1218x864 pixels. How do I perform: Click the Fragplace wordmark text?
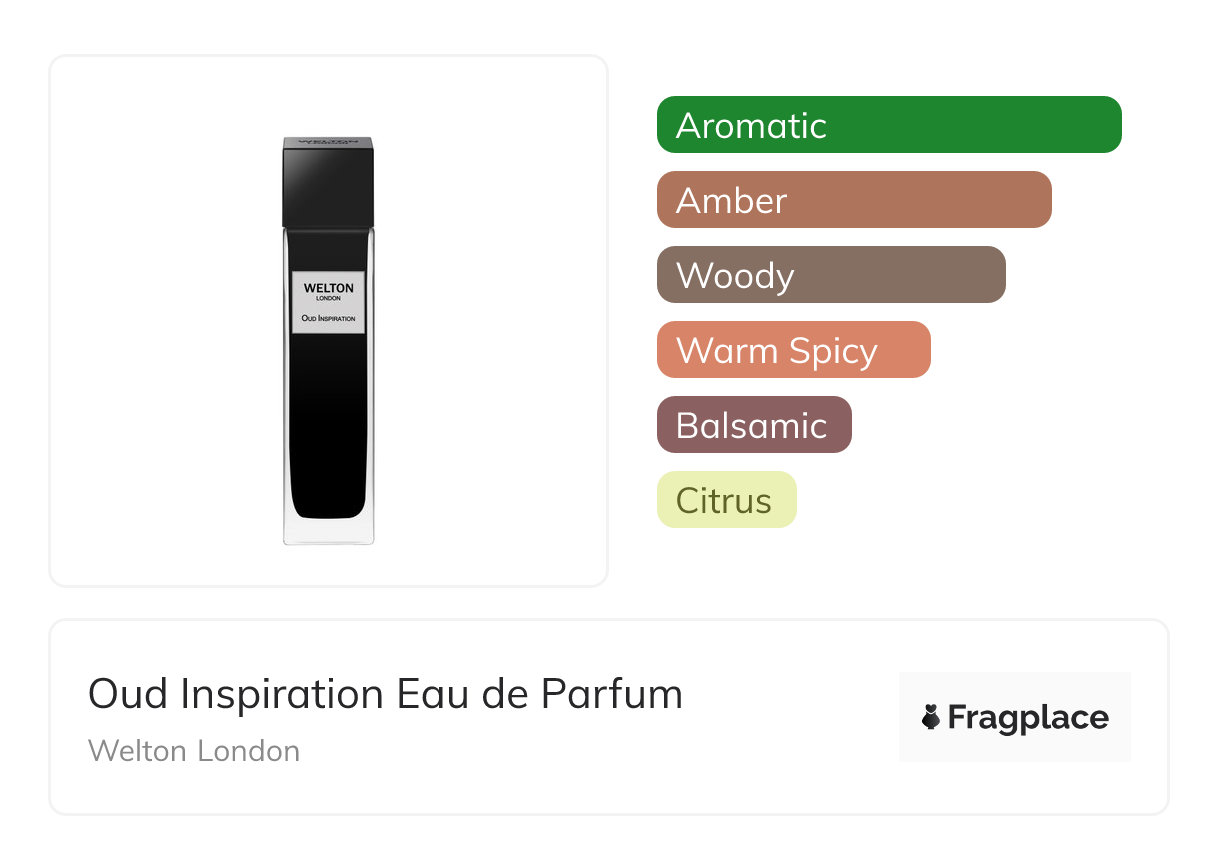coord(1027,718)
